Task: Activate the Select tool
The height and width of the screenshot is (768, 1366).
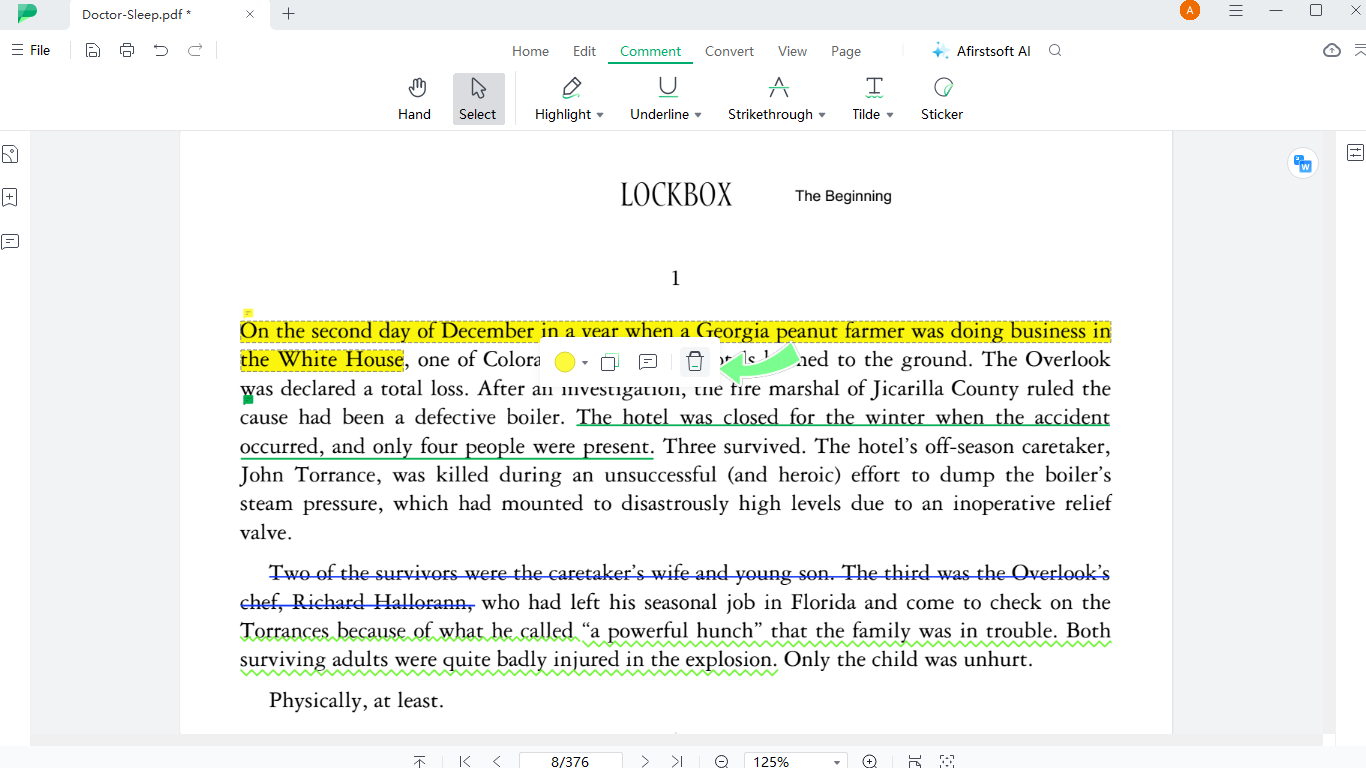Action: tap(478, 98)
